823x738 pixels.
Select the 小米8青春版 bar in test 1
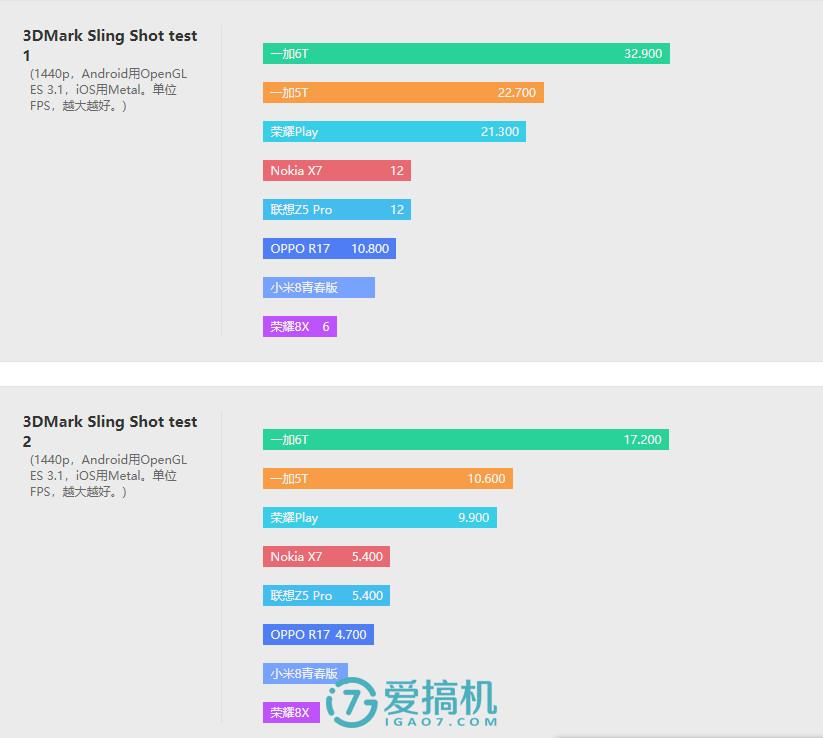point(319,288)
